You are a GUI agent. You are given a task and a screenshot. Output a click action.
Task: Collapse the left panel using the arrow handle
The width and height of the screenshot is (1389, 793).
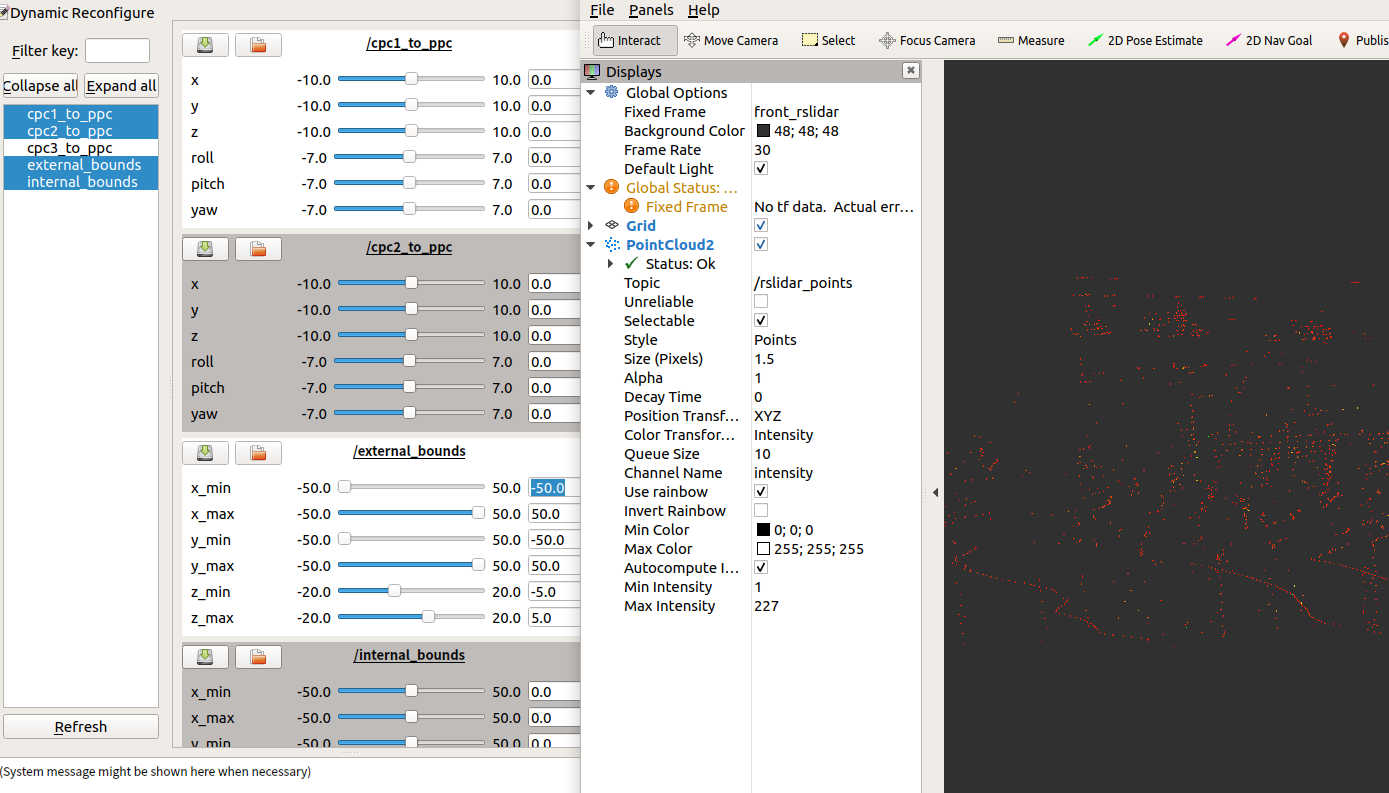coord(935,492)
